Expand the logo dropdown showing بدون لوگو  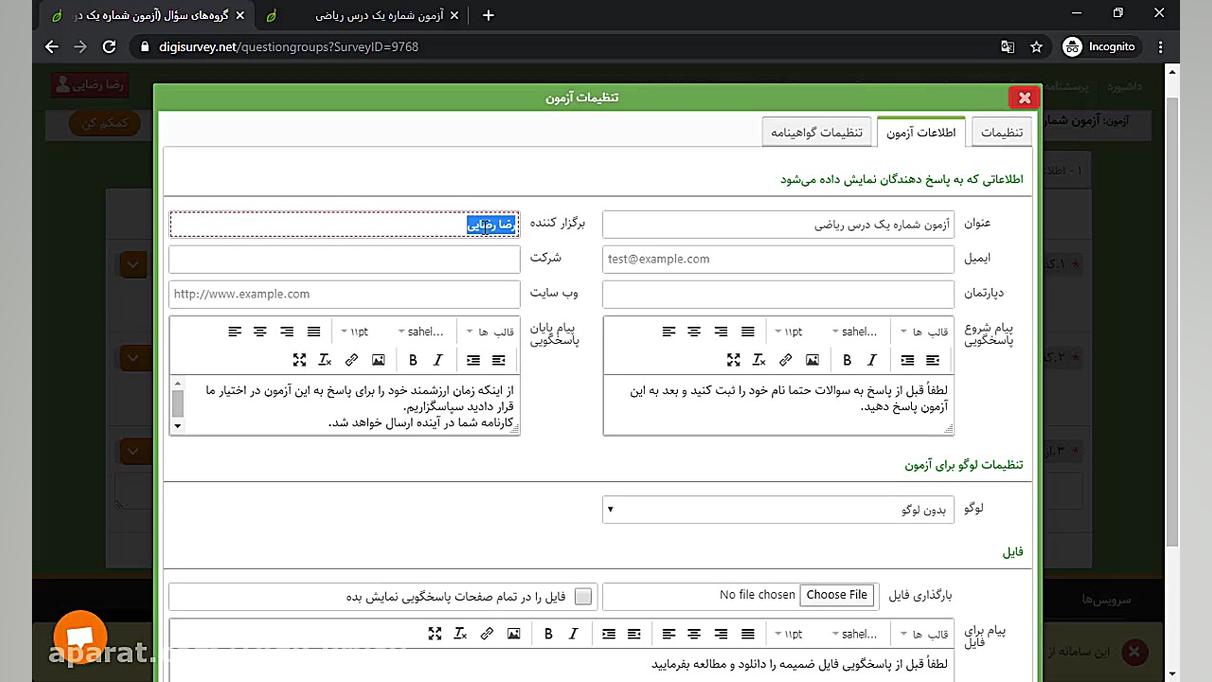(778, 509)
